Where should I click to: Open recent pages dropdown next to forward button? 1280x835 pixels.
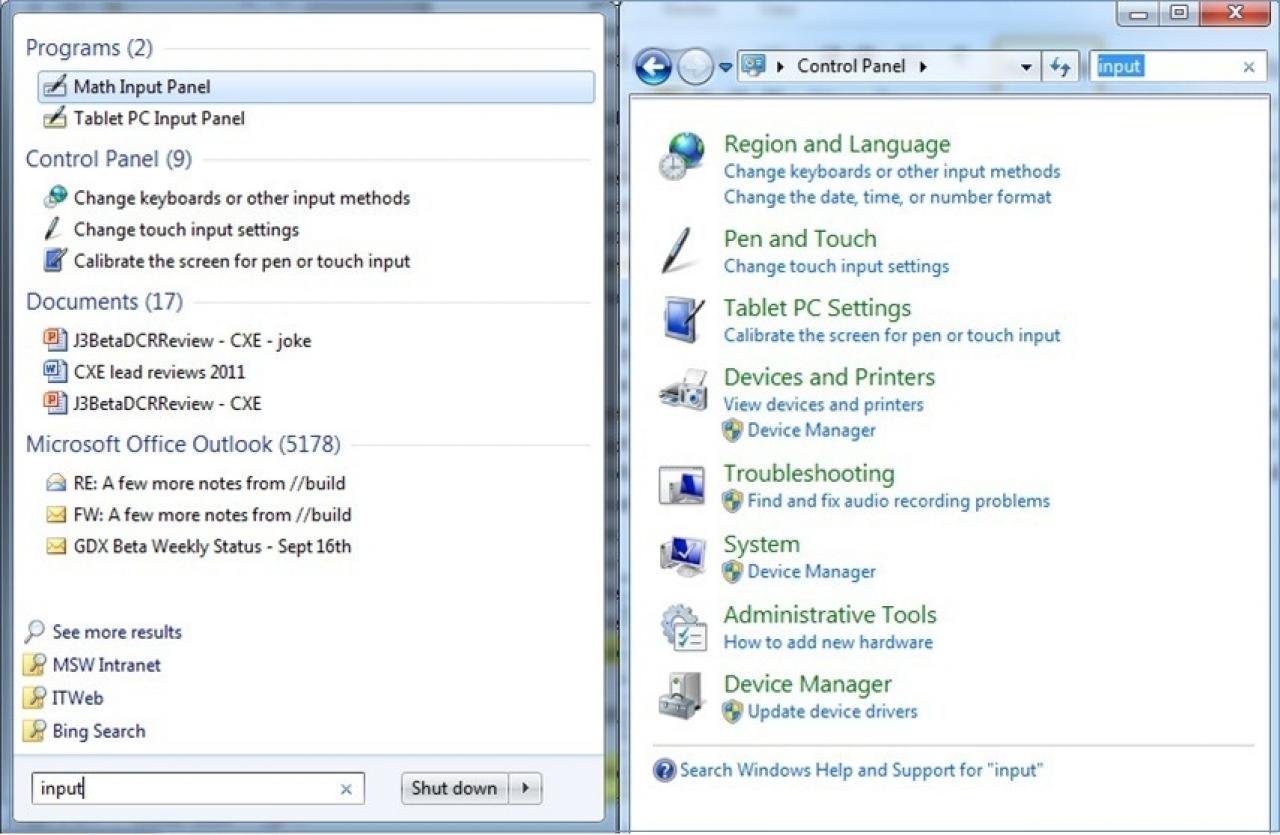point(725,68)
